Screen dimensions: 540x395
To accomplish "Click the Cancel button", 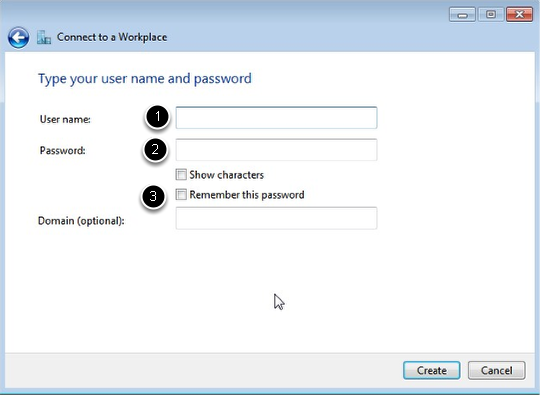I will coord(497,370).
